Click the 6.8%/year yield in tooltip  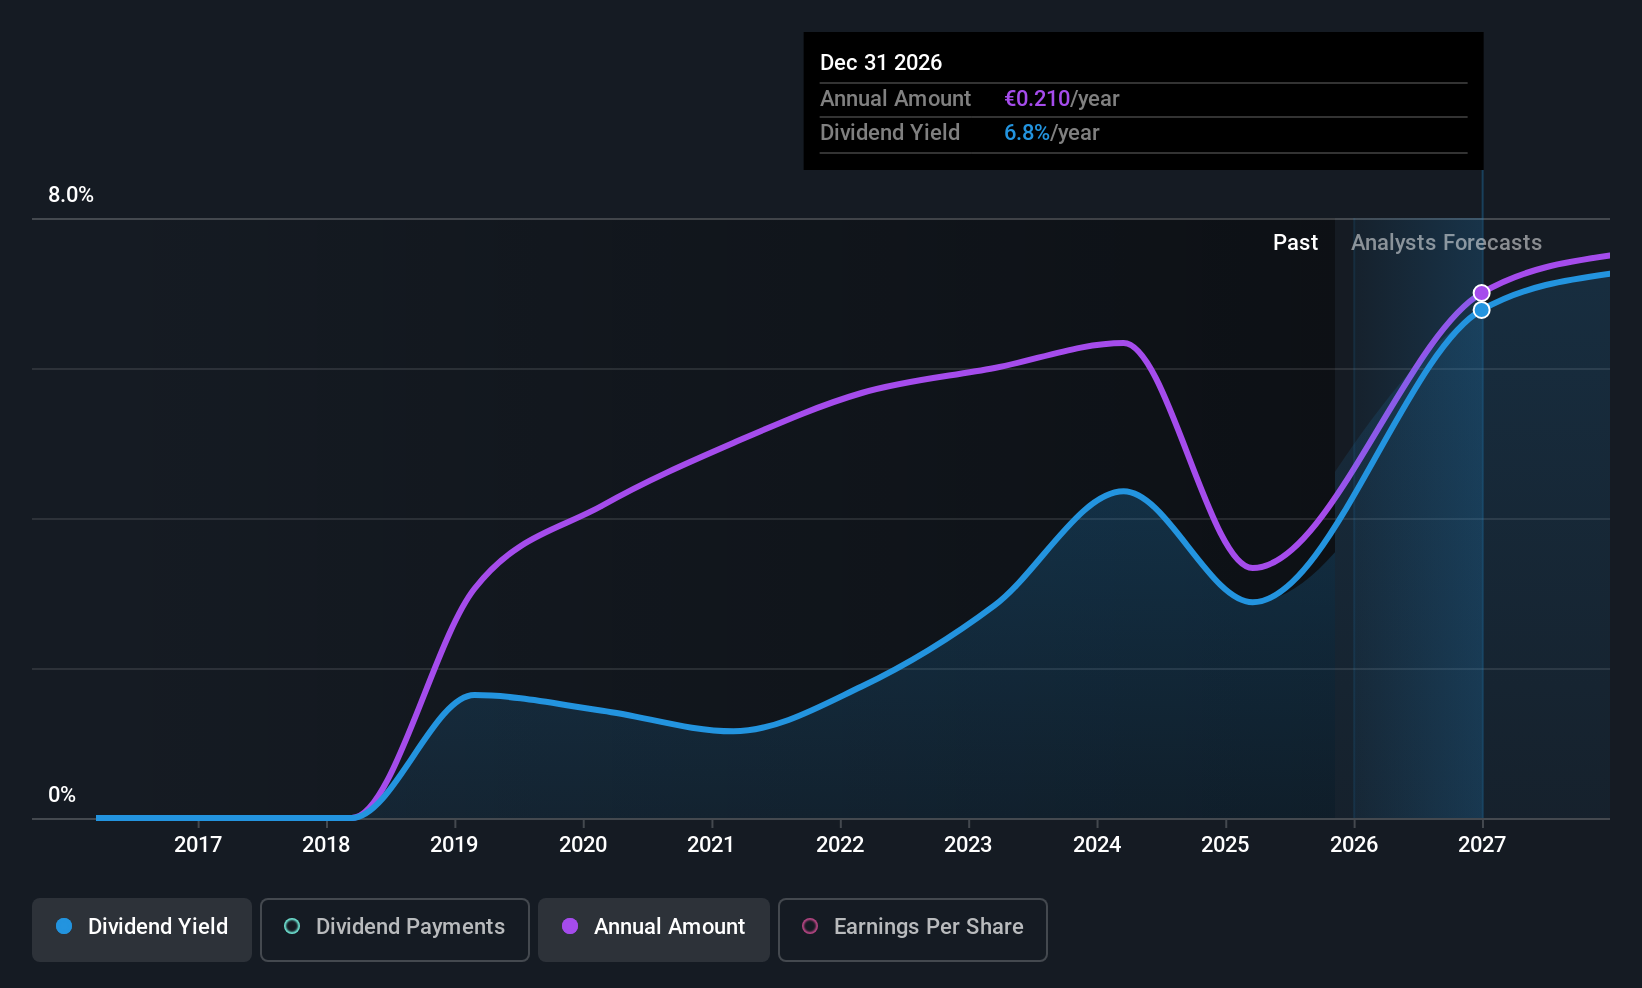1051,133
